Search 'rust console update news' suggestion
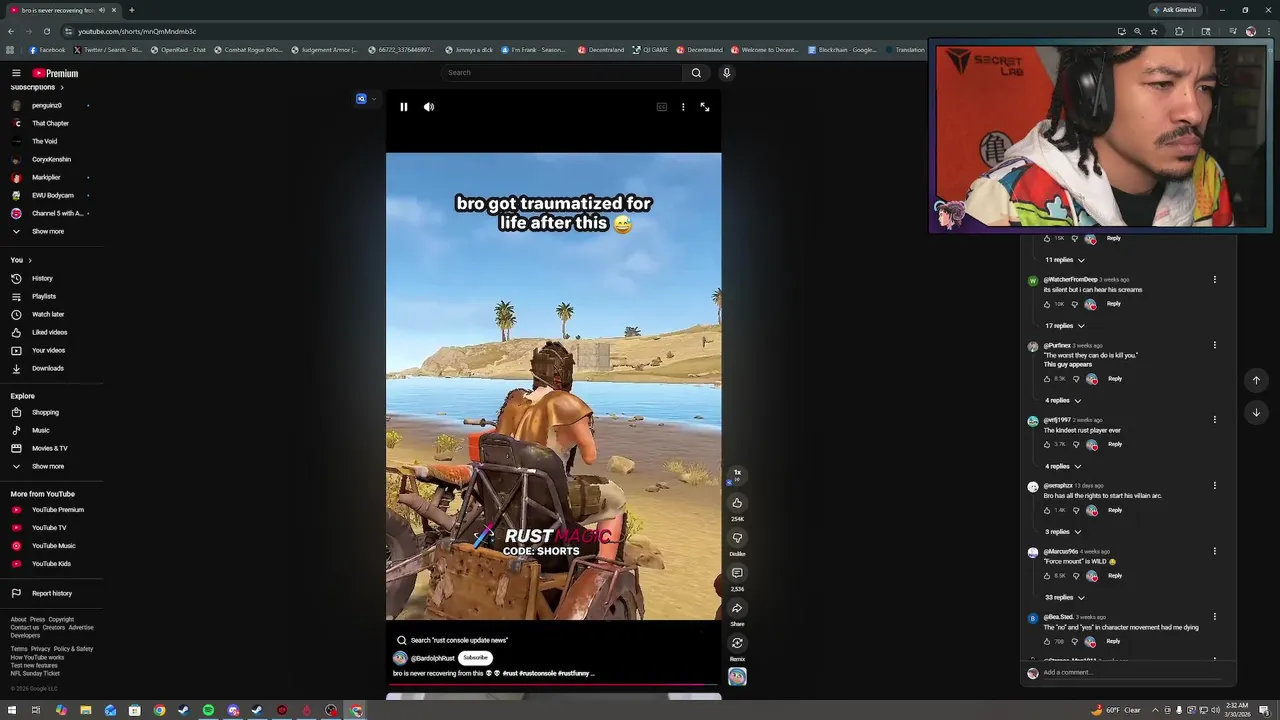The width and height of the screenshot is (1280, 720). (453, 640)
